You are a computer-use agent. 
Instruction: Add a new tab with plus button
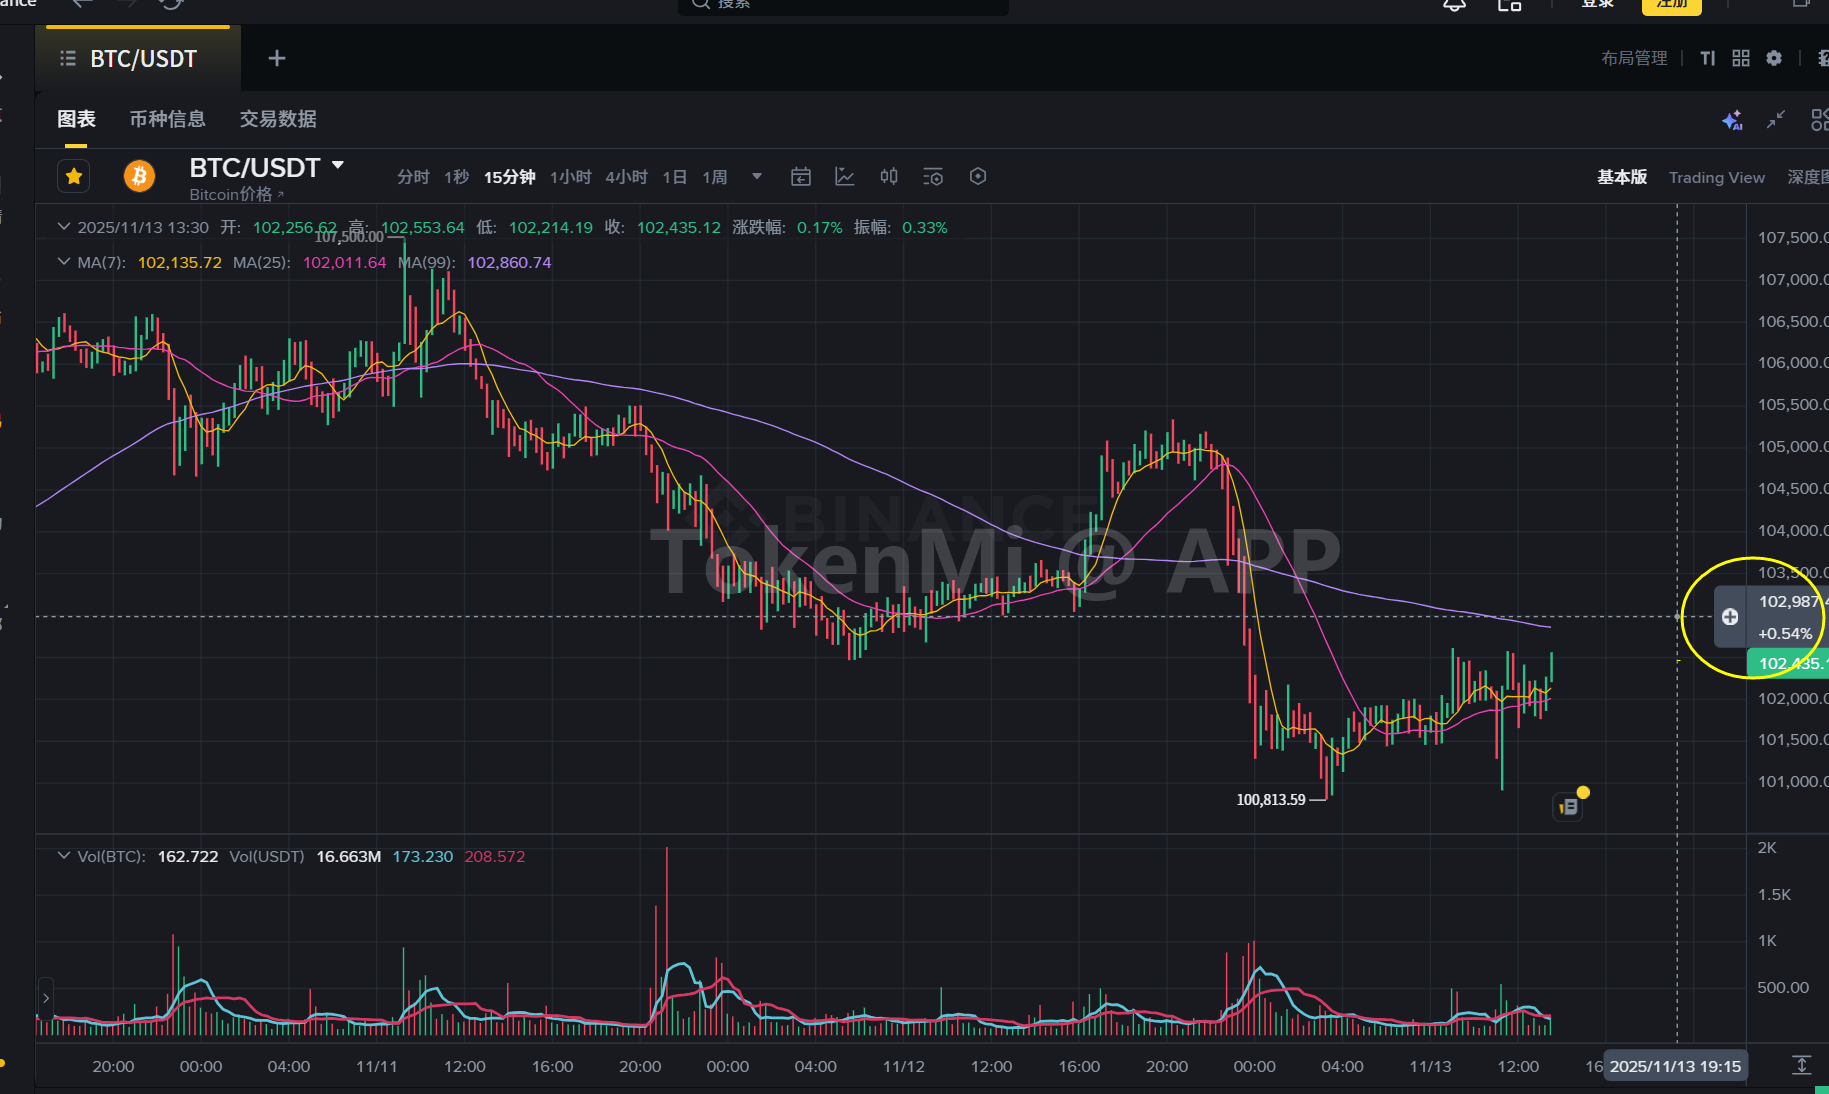point(277,59)
